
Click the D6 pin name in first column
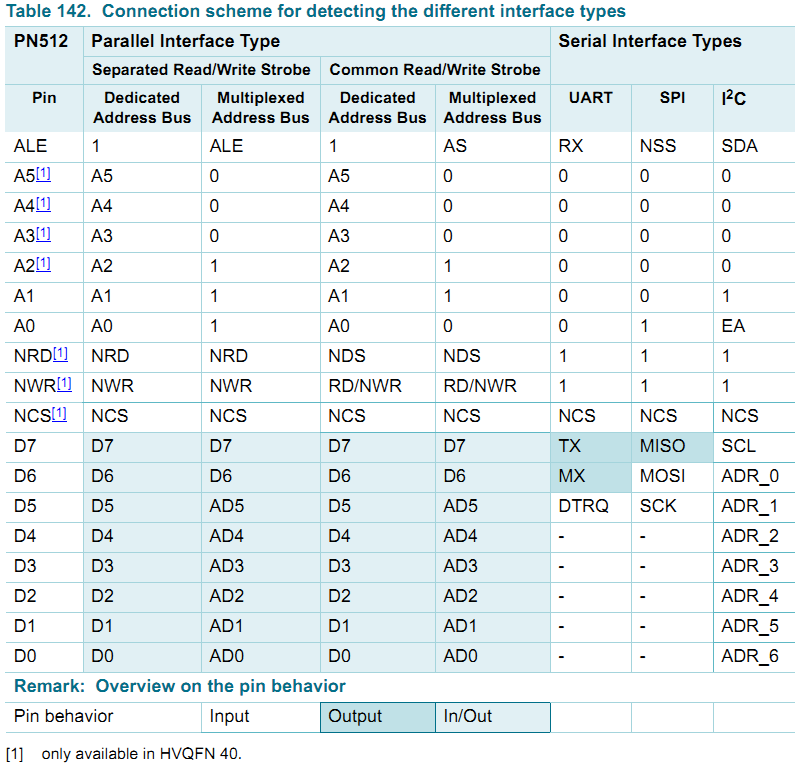25,476
